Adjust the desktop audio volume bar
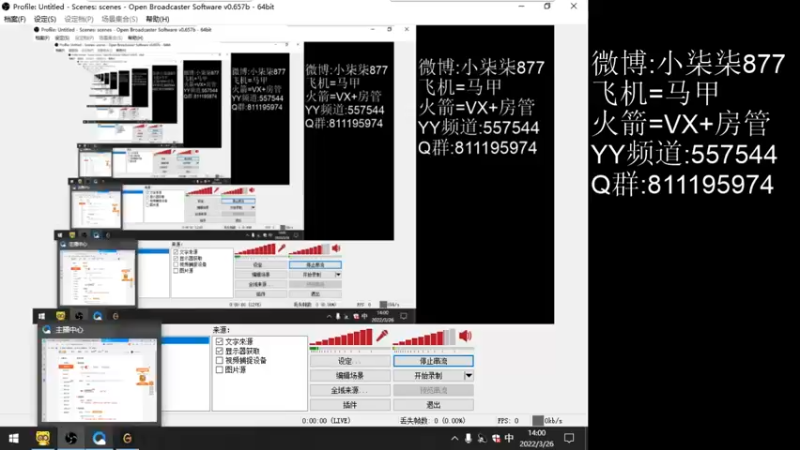The image size is (800, 450). pos(424,338)
